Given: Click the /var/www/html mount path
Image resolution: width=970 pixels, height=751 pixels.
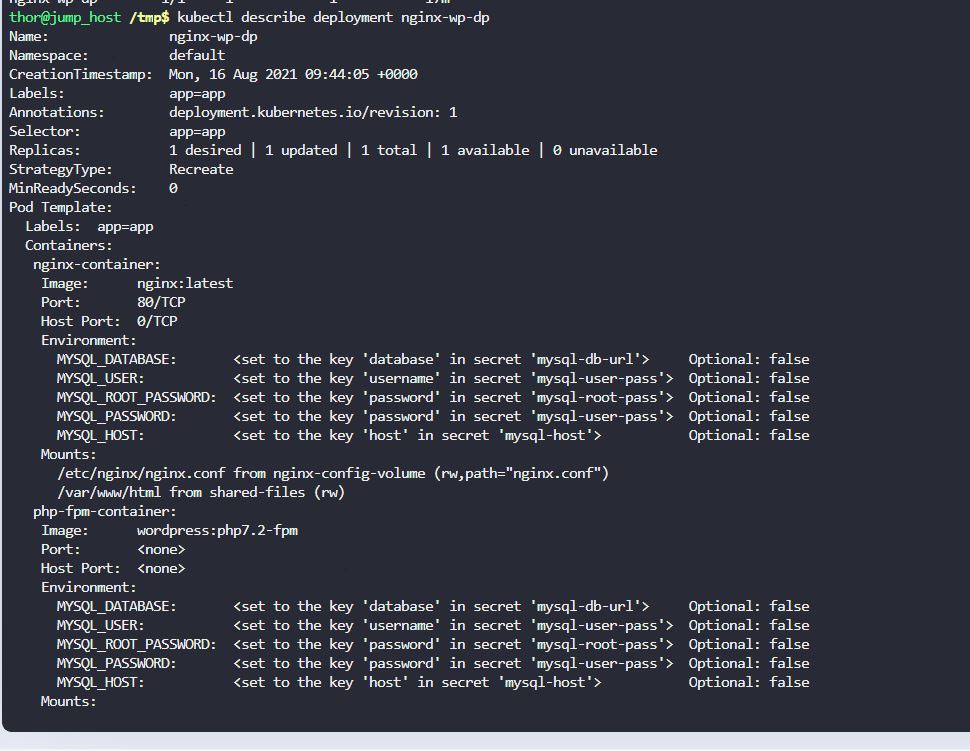Looking at the screenshot, I should 109,492.
